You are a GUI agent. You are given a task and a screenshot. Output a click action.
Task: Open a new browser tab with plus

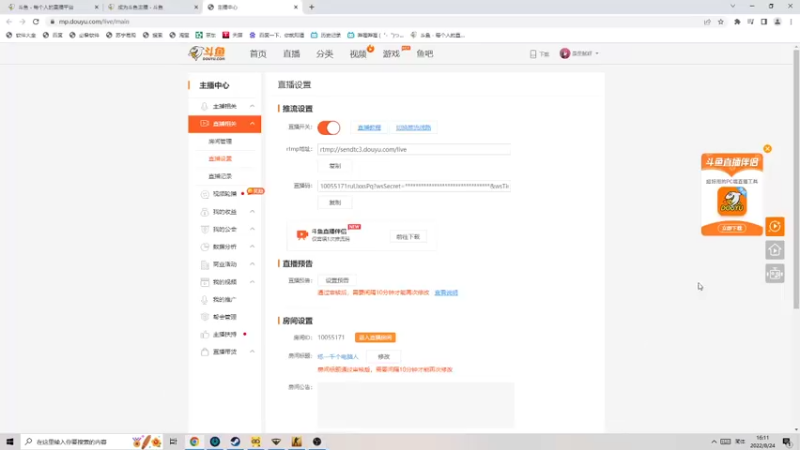[312, 7]
